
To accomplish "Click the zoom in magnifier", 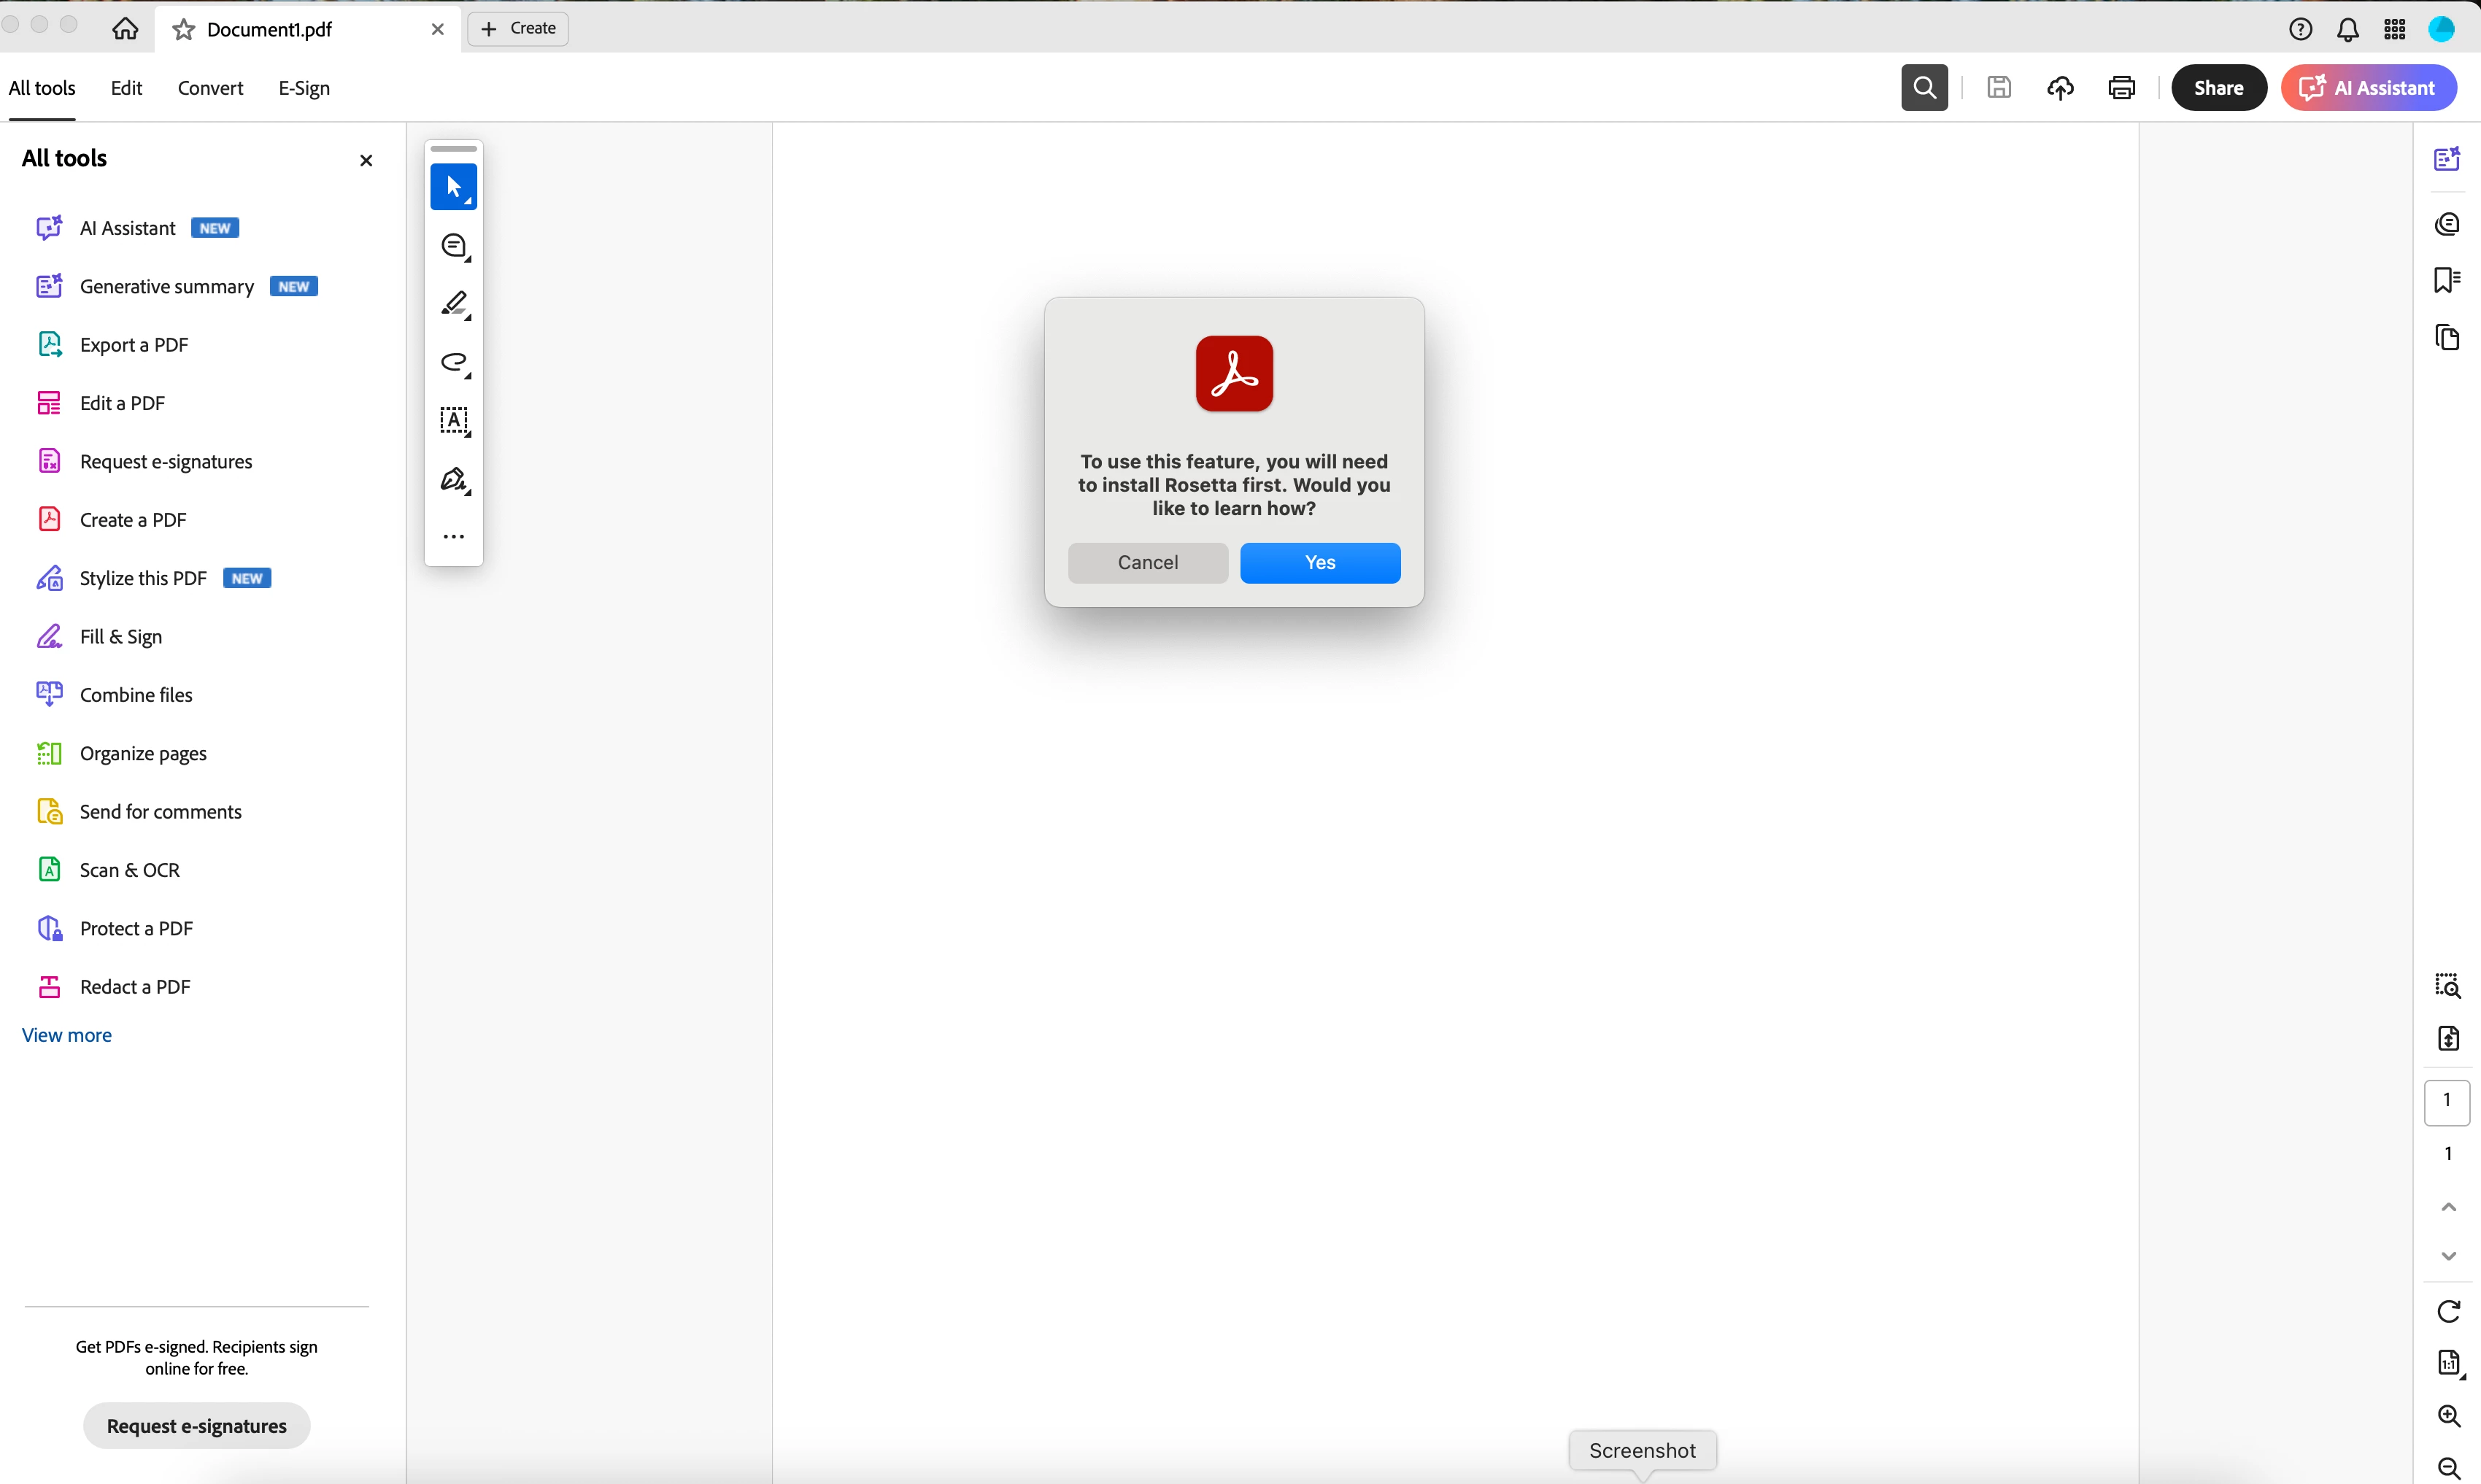I will [2447, 1416].
